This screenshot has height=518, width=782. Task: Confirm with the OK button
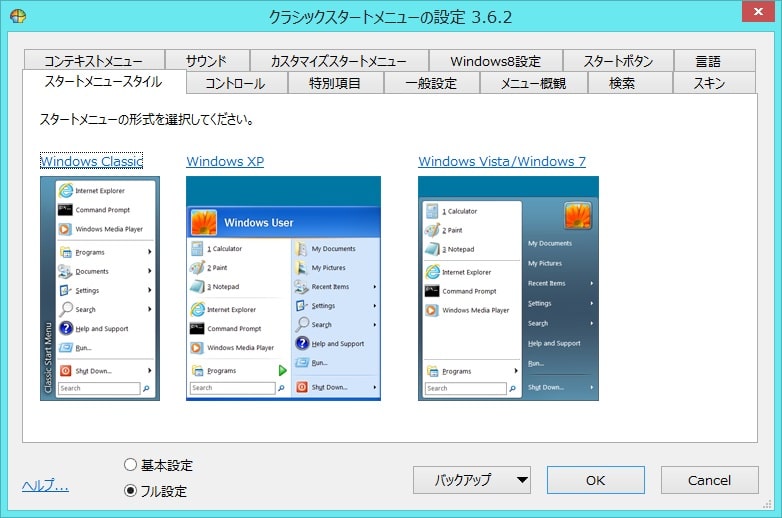pyautogui.click(x=595, y=480)
